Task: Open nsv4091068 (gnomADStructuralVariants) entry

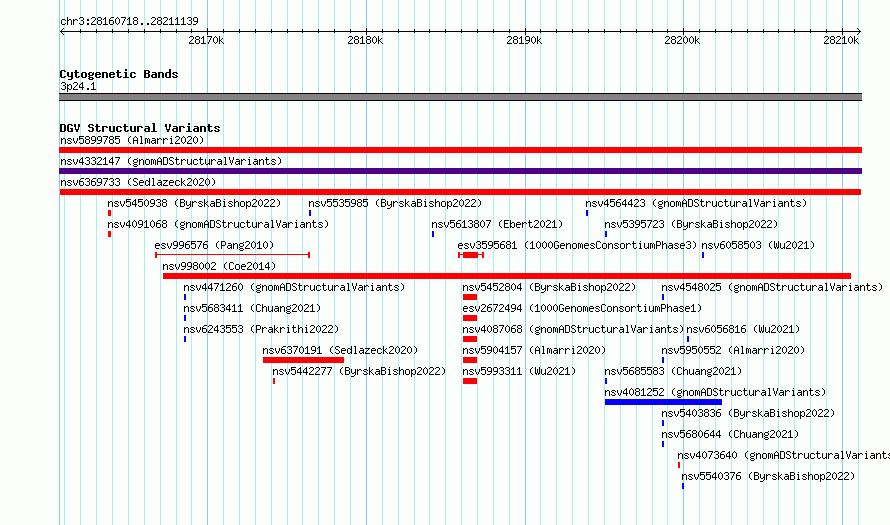Action: (x=218, y=224)
